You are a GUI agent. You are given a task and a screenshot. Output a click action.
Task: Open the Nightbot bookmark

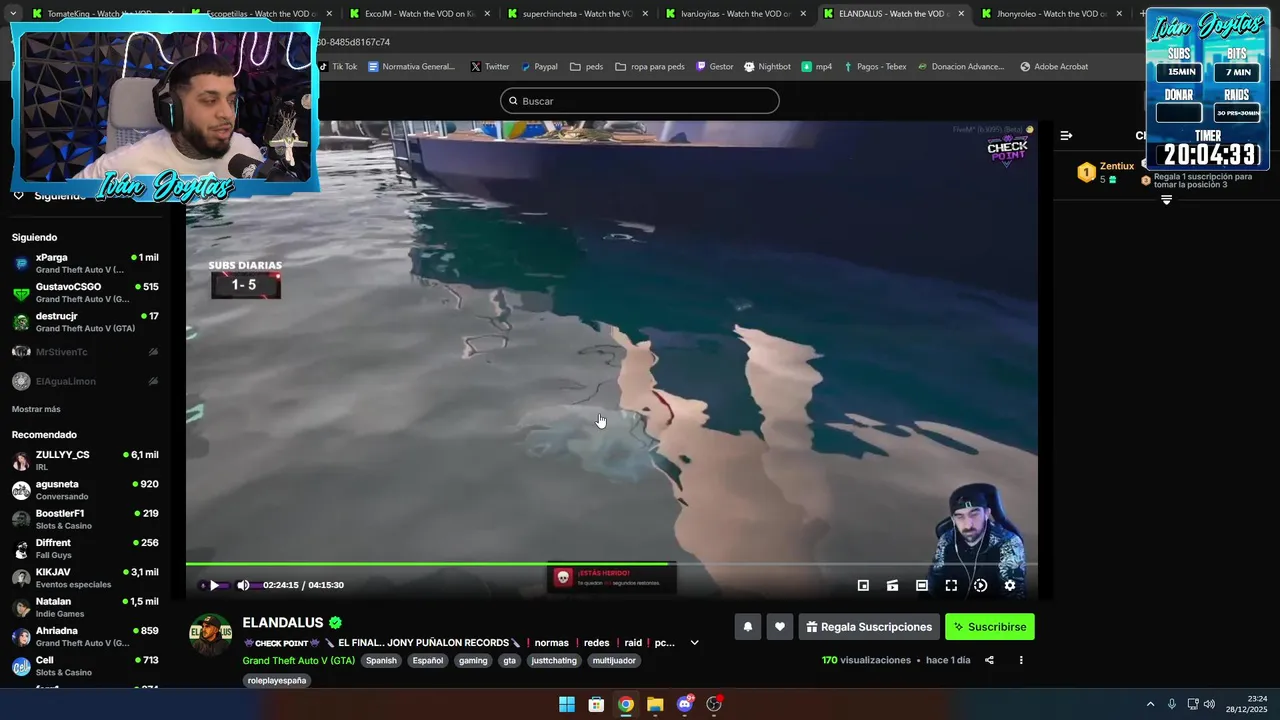pyautogui.click(x=767, y=67)
